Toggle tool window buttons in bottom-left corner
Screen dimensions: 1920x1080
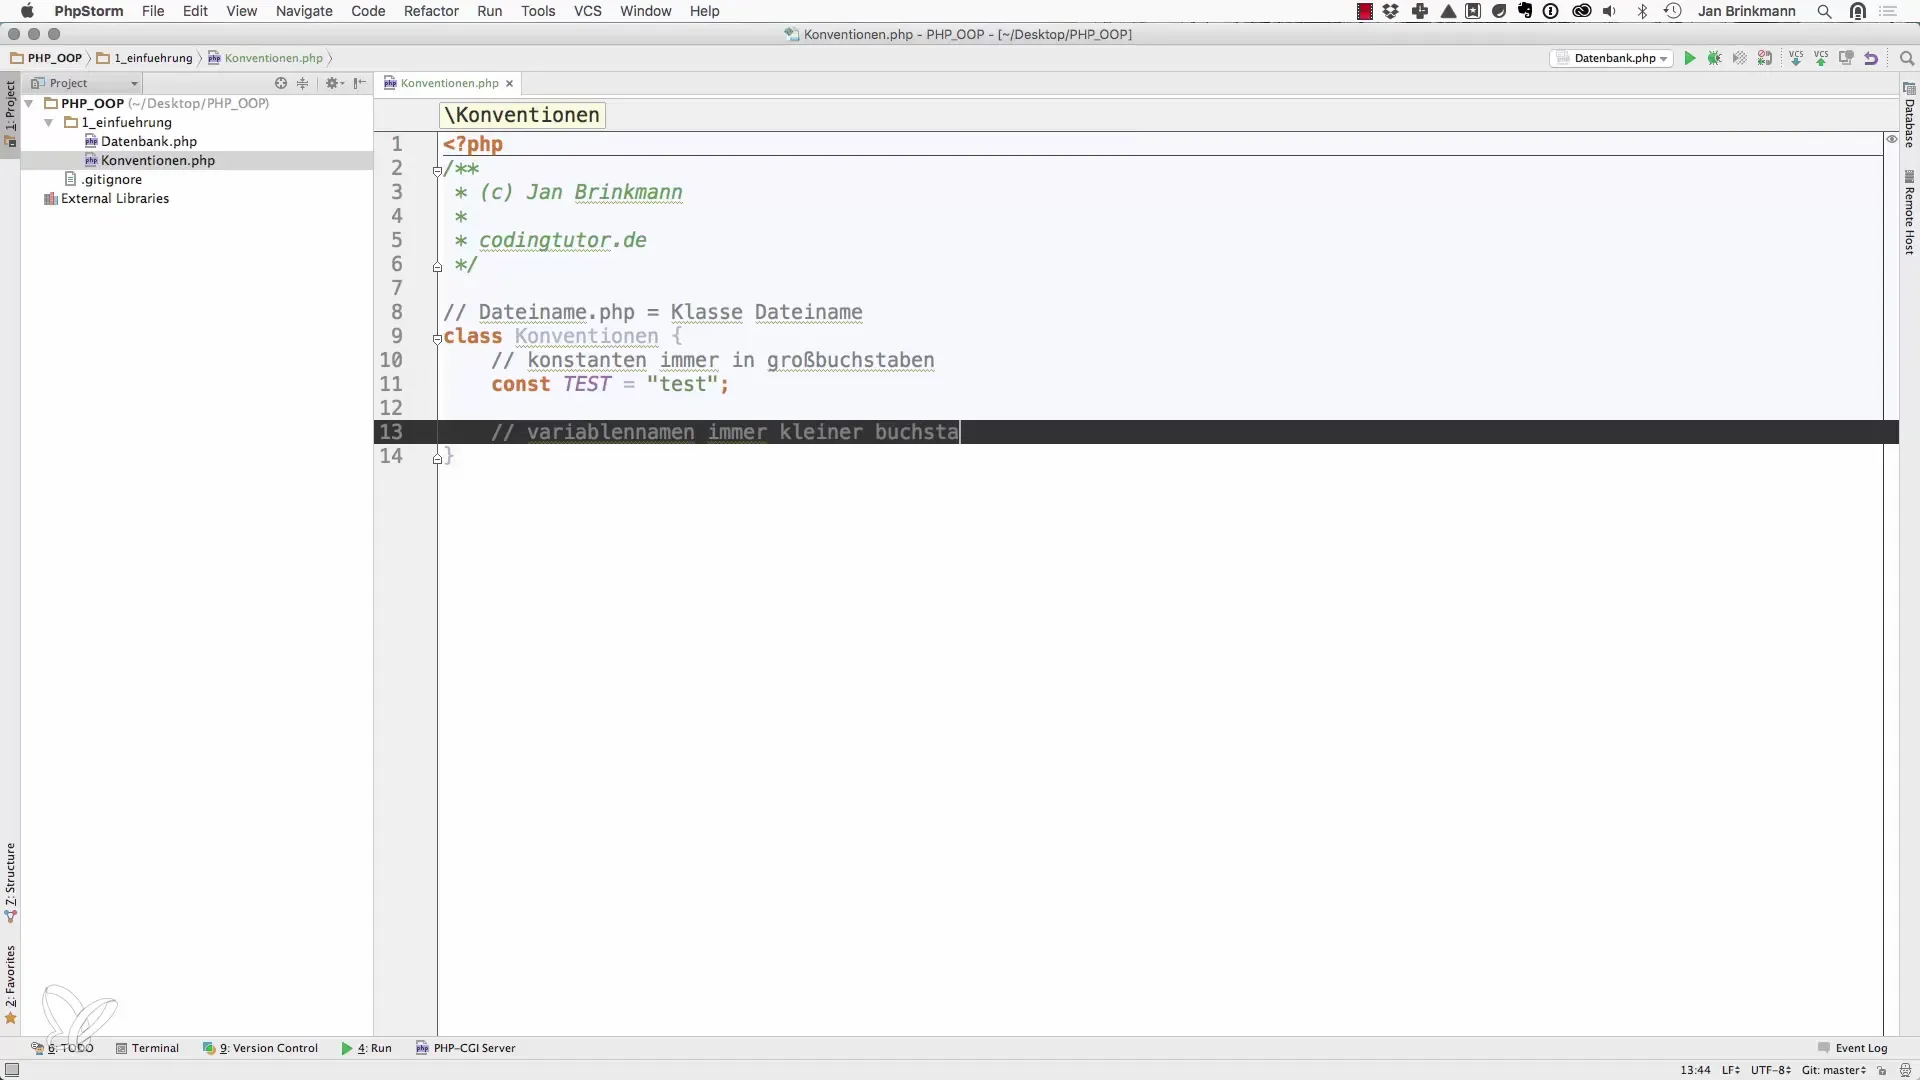12,1070
